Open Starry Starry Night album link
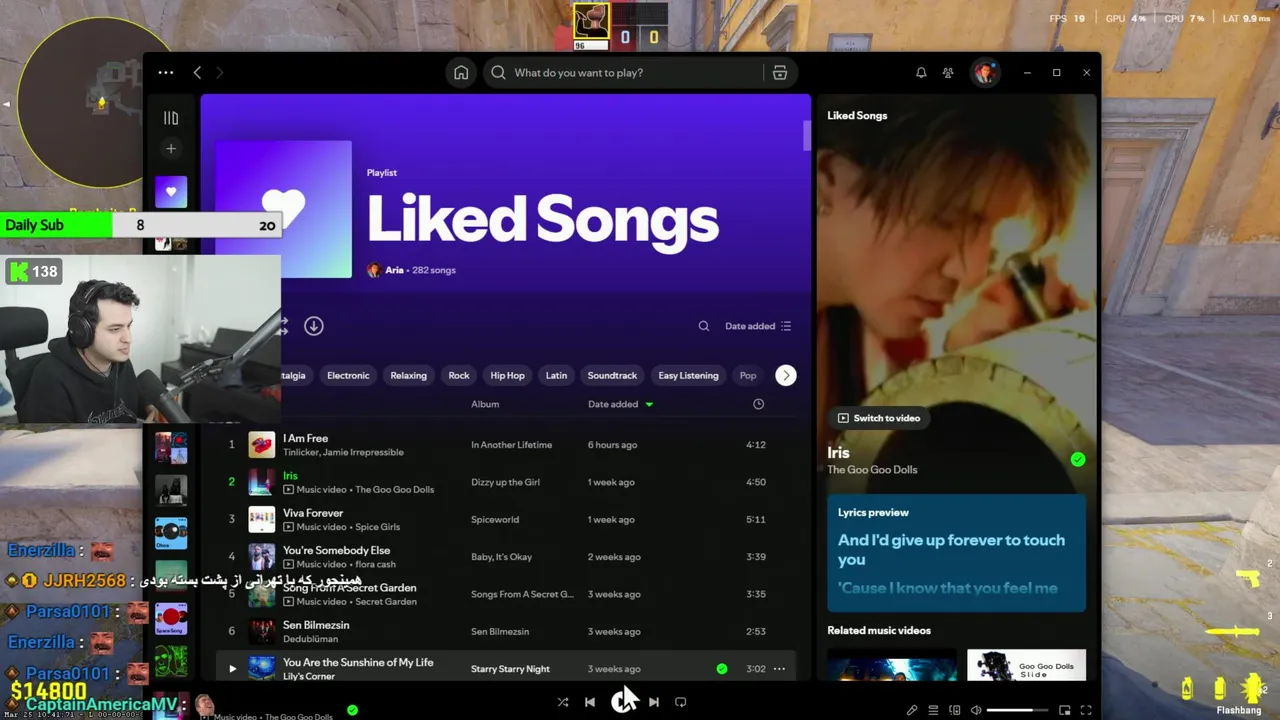Image resolution: width=1280 pixels, height=720 pixels. pos(510,669)
